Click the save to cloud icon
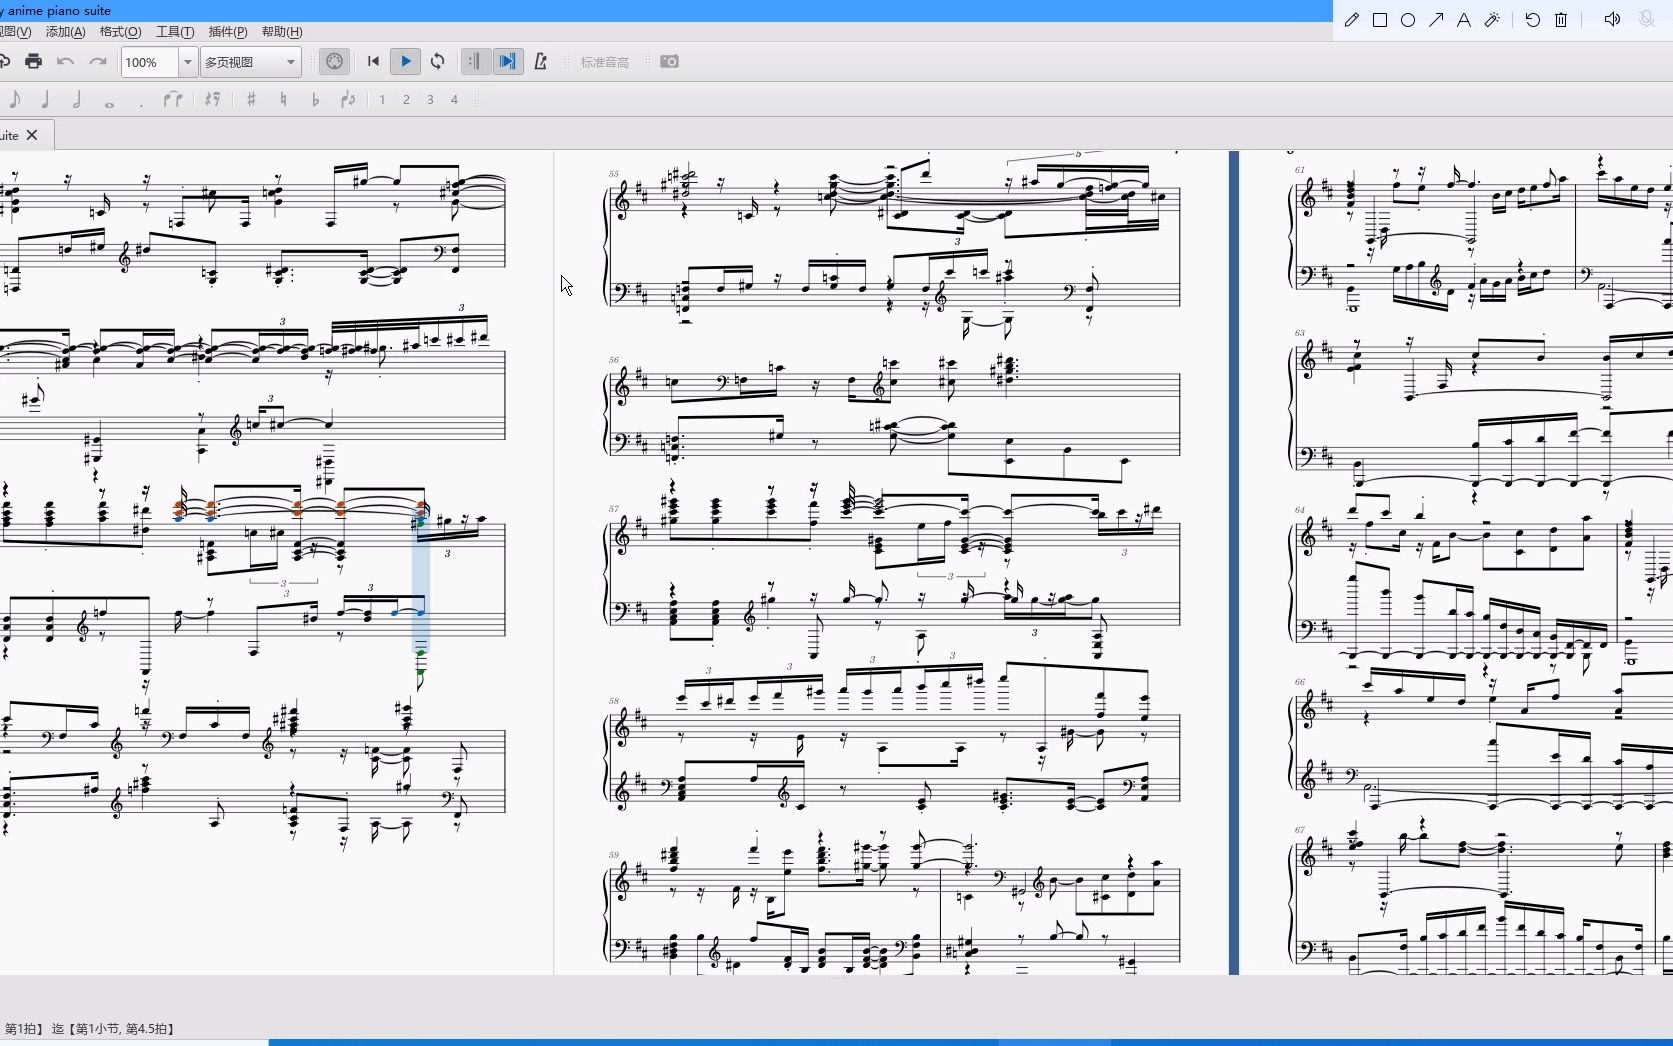The height and width of the screenshot is (1046, 1673). 4,62
